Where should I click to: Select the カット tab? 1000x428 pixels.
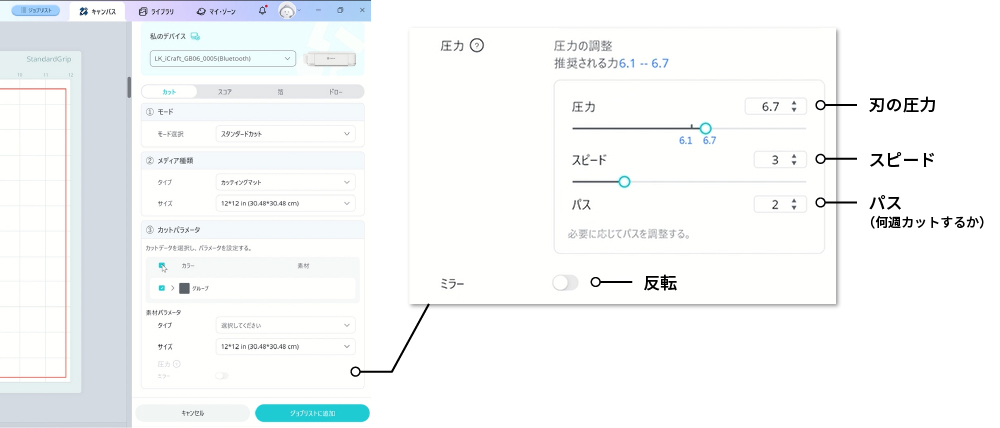click(x=169, y=91)
